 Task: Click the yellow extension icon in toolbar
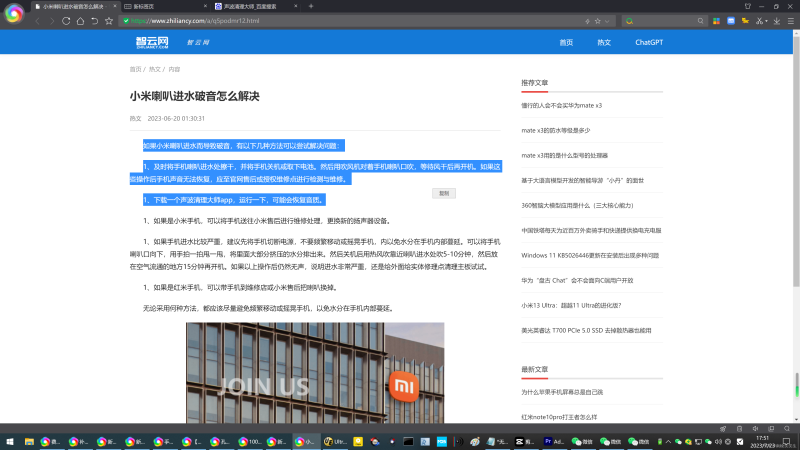click(745, 21)
